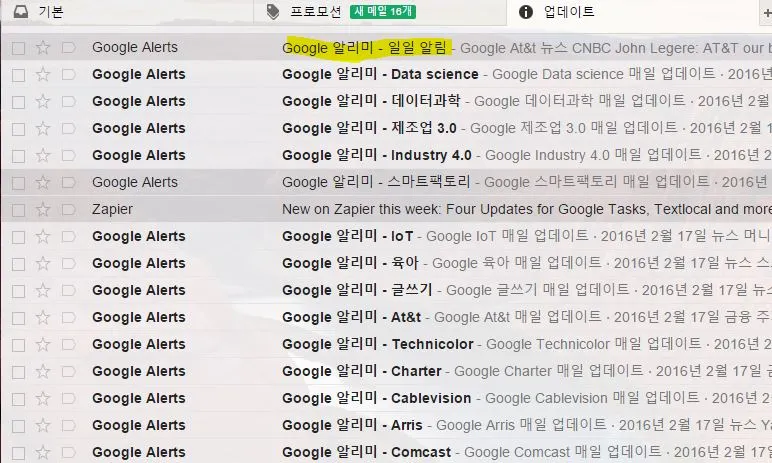Image resolution: width=772 pixels, height=463 pixels.
Task: Open the 업데이트 tab
Action: point(633,12)
